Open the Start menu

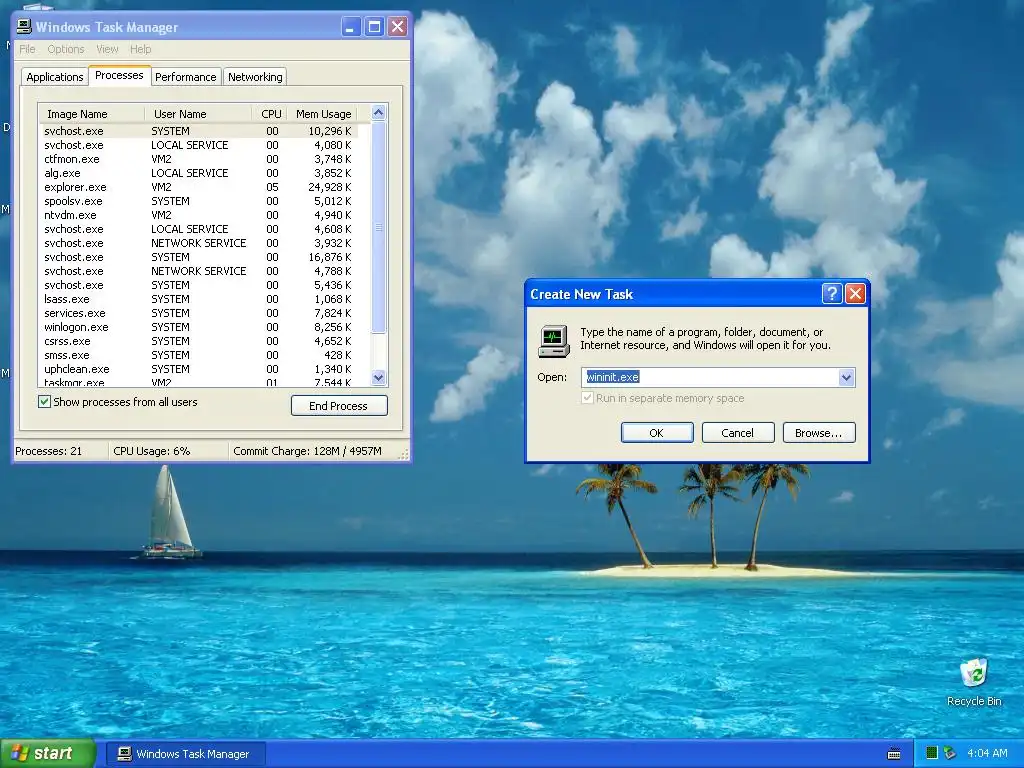click(48, 753)
